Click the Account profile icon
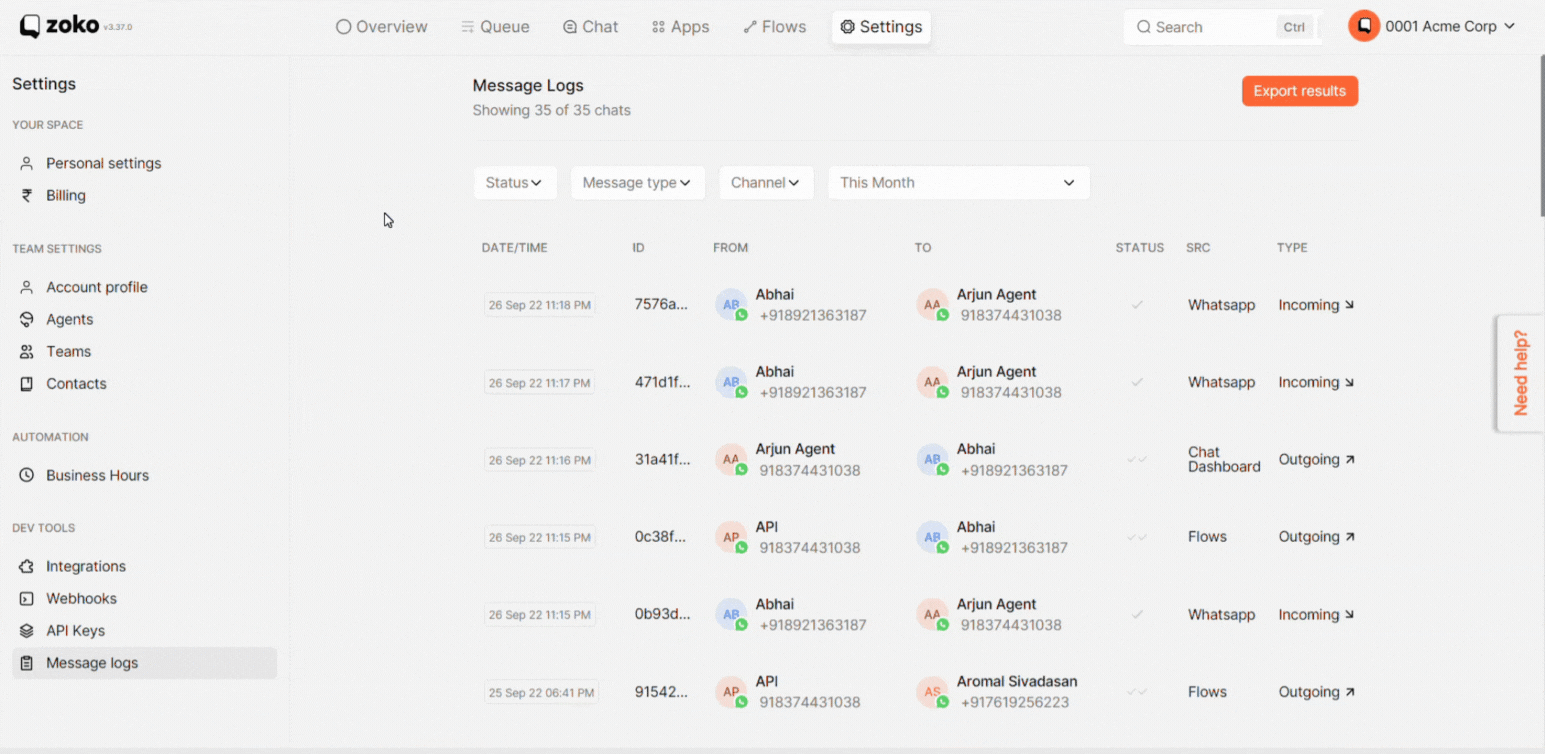Image resolution: width=1545 pixels, height=754 pixels. pos(27,287)
